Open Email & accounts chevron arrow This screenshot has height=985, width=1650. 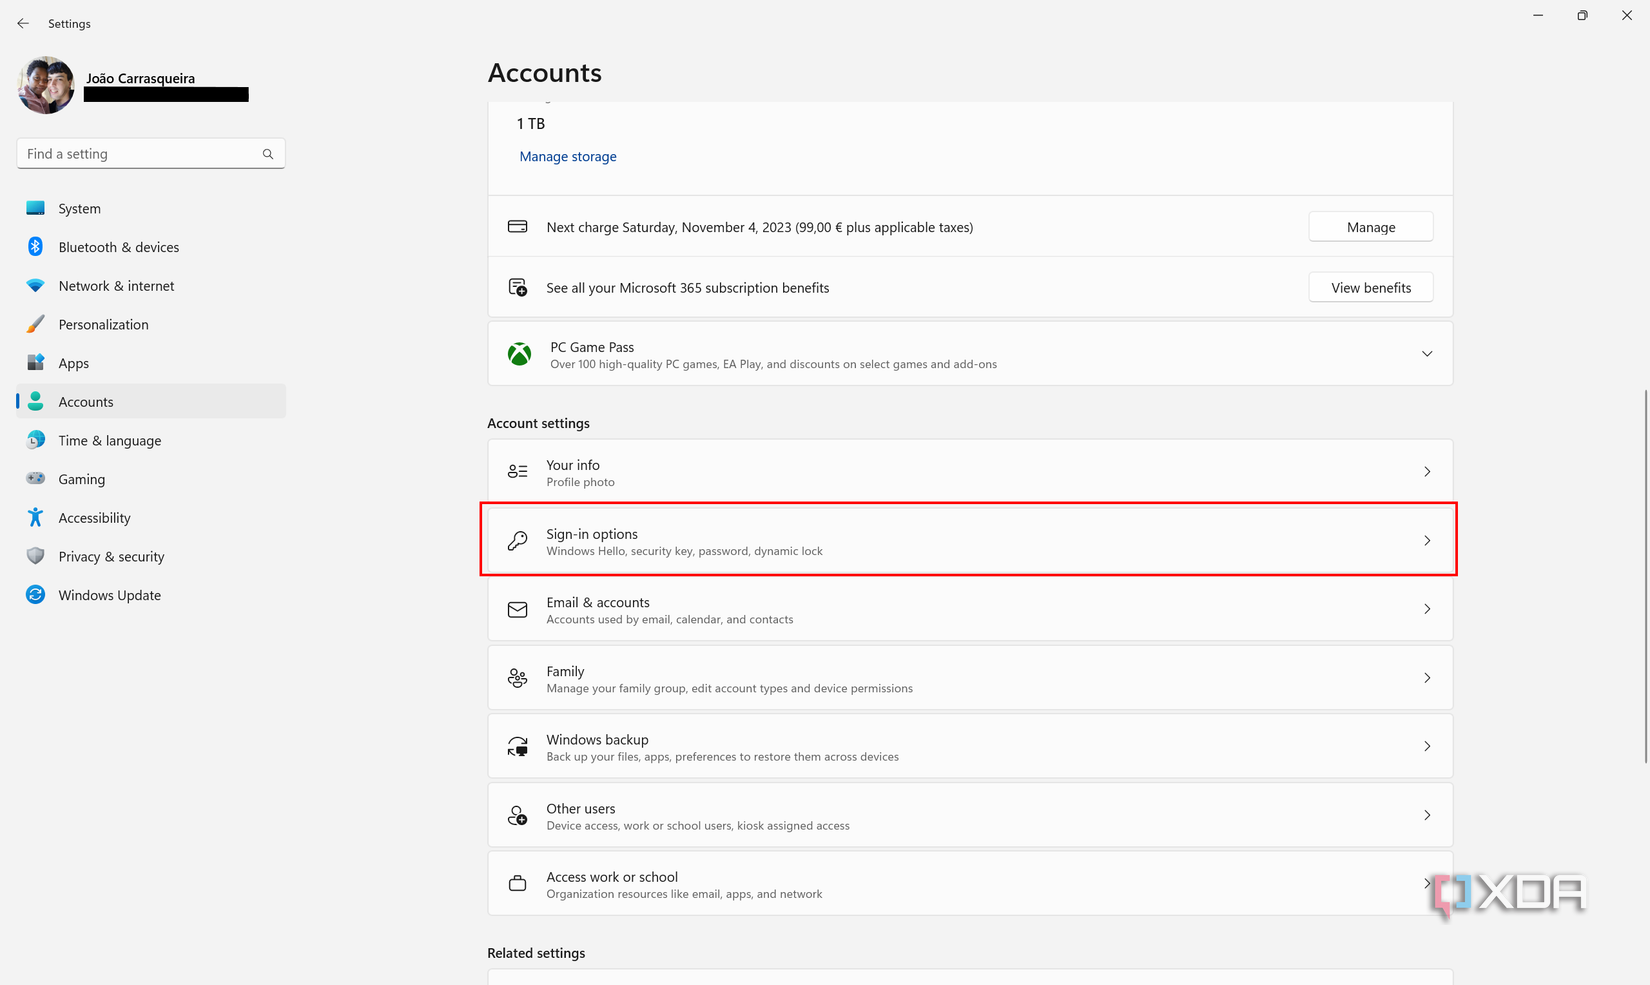coord(1427,609)
